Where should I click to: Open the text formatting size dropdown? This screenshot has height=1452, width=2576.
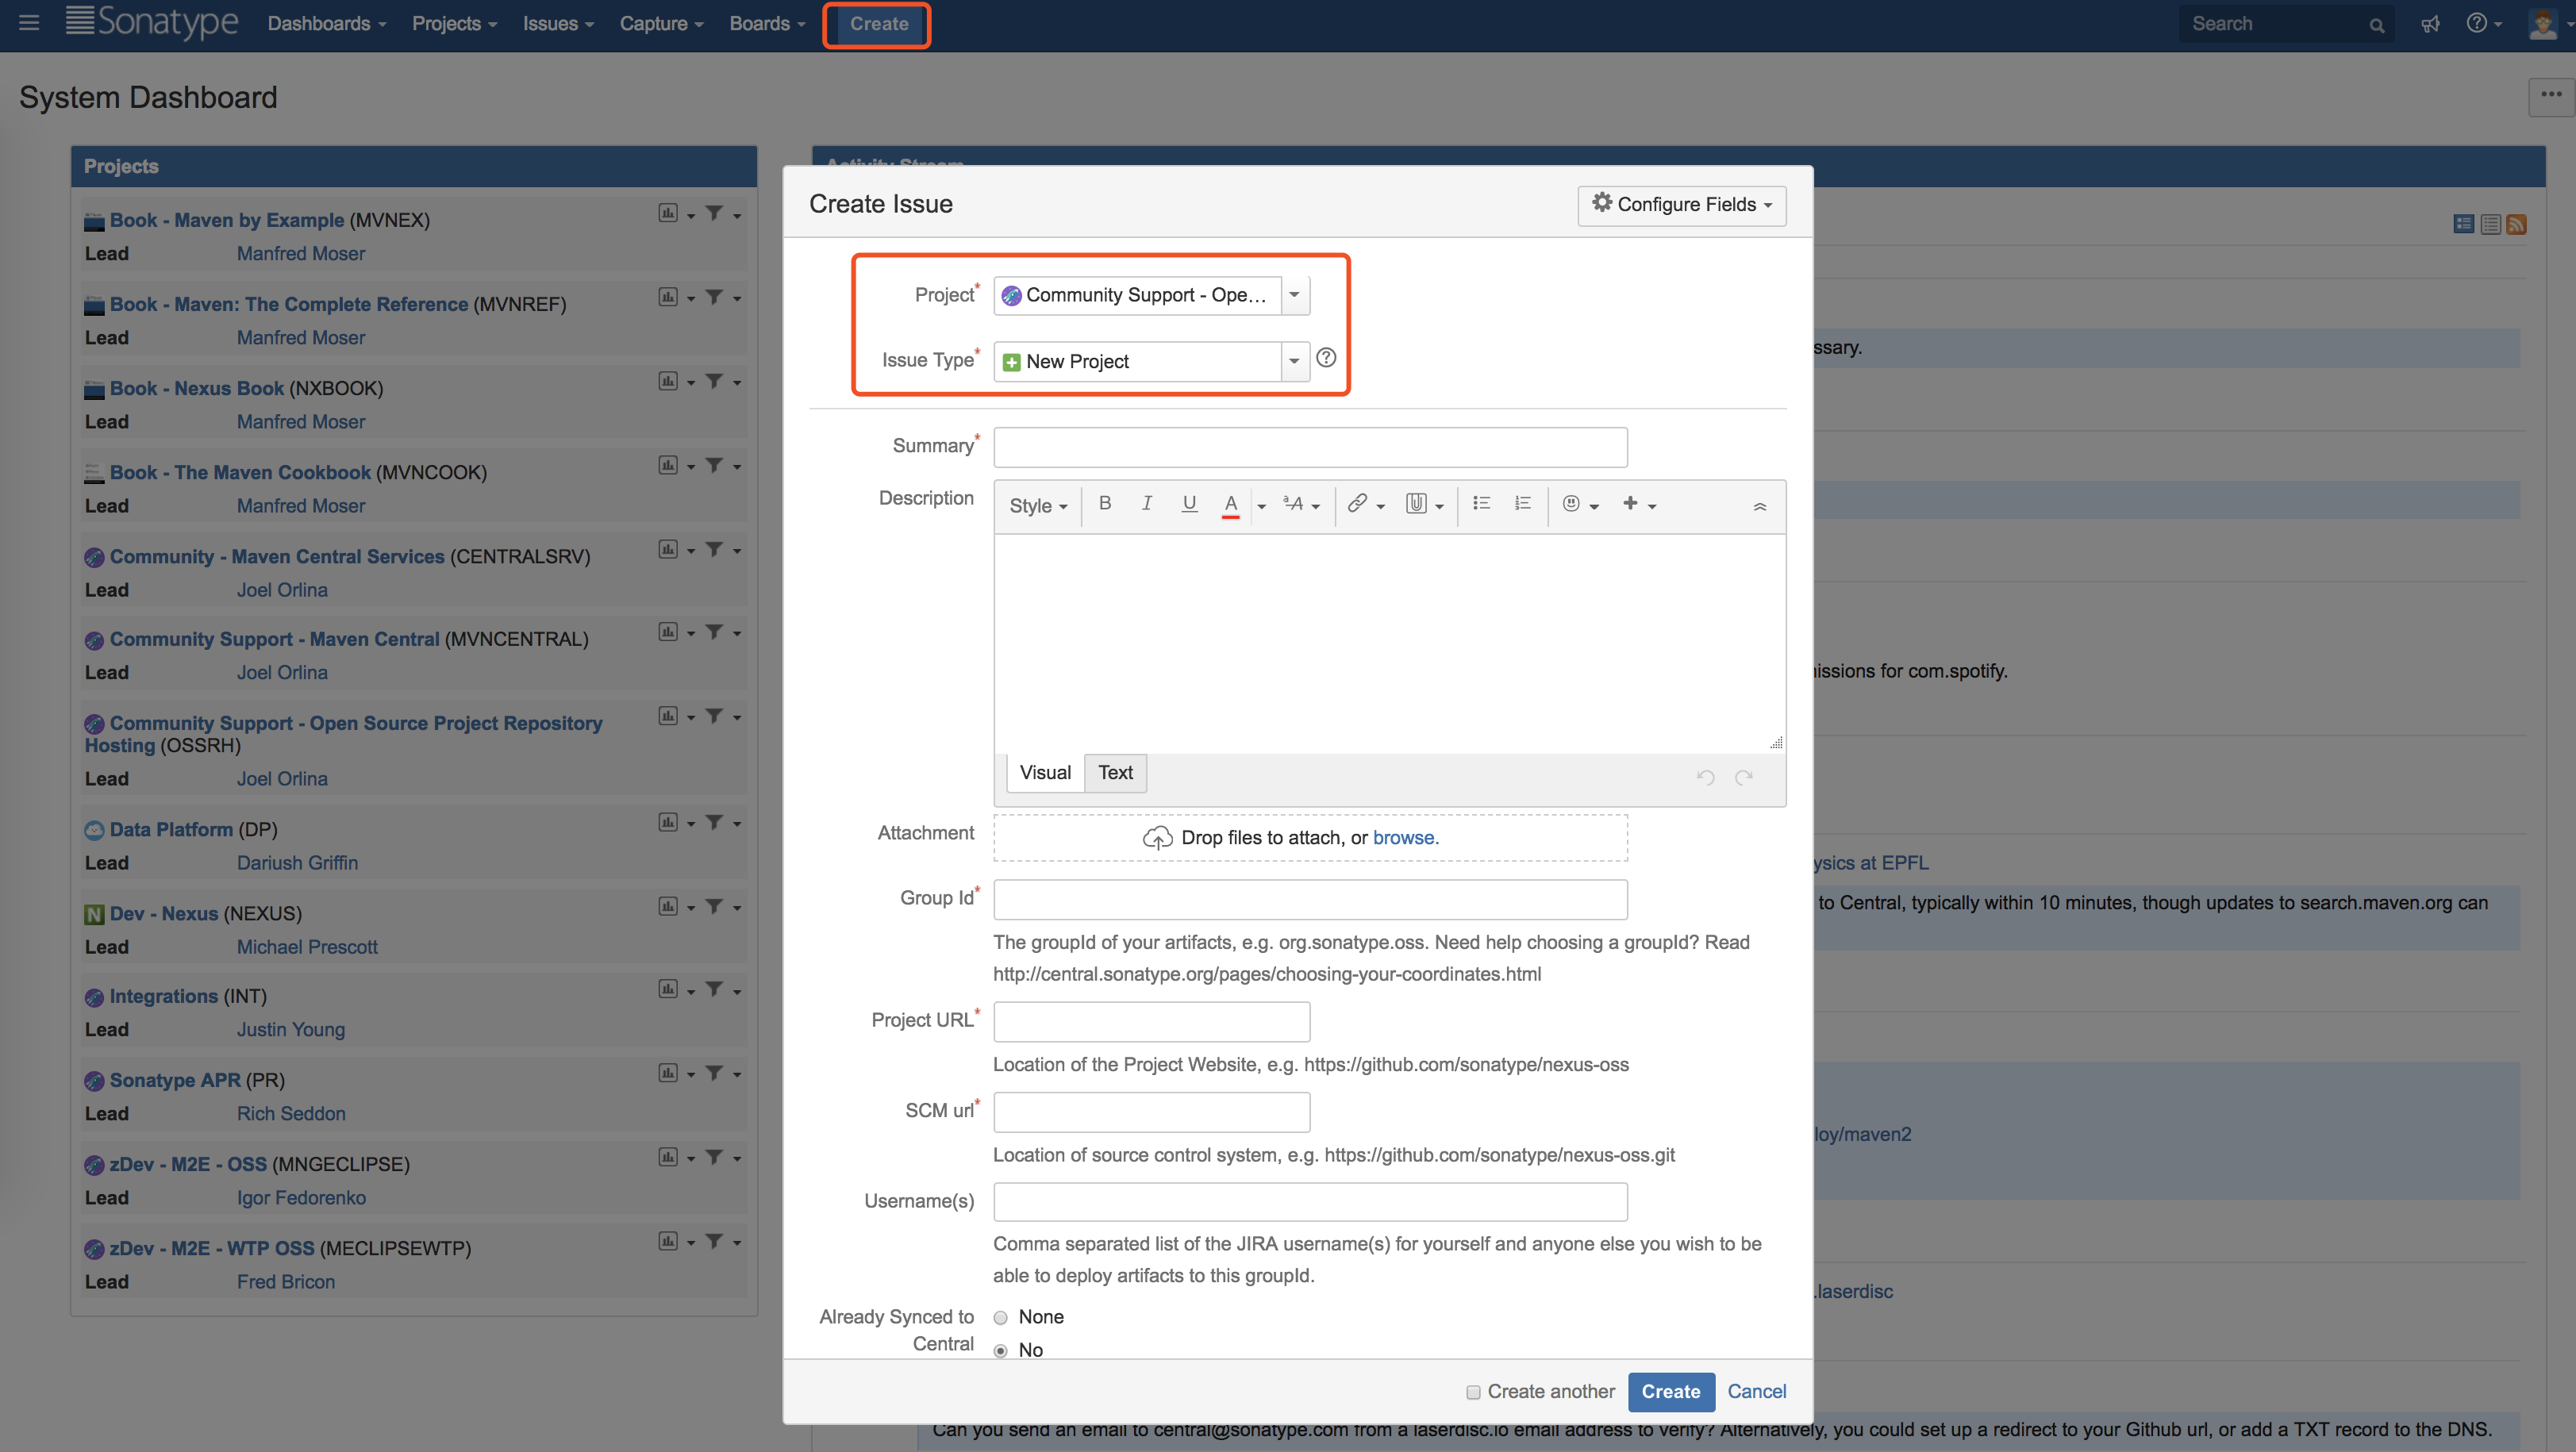tap(1301, 505)
